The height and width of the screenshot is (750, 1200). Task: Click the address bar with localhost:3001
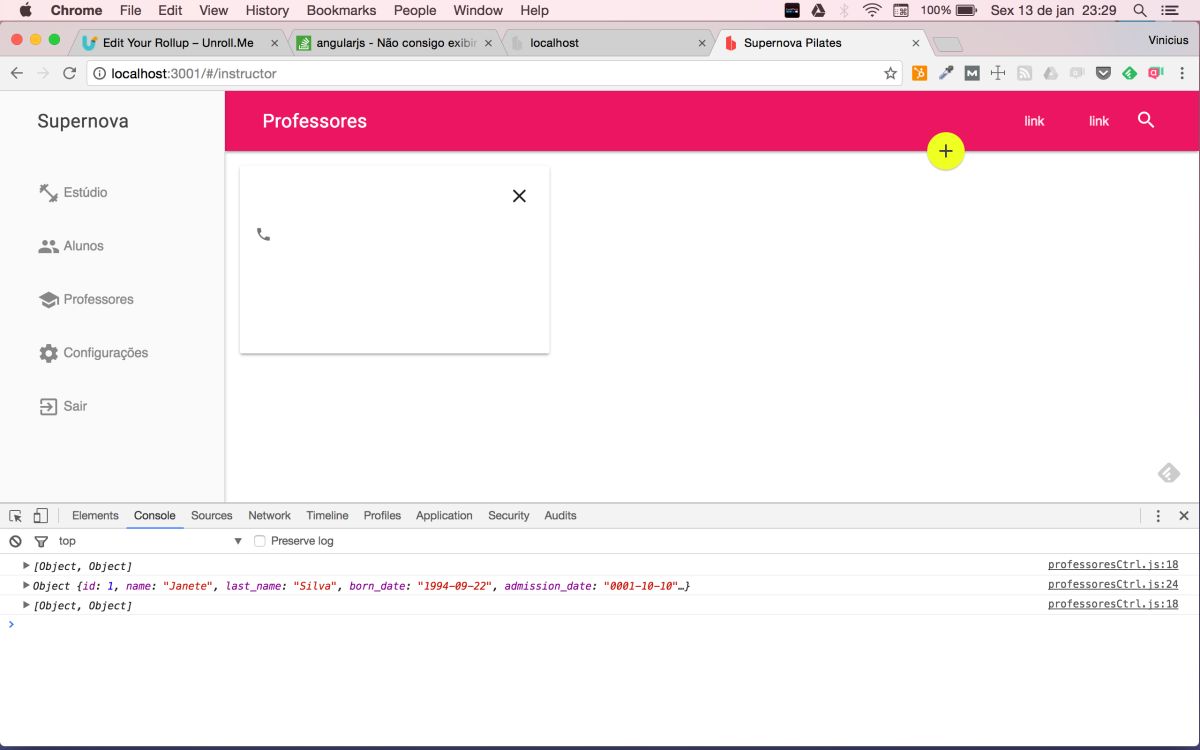(x=494, y=73)
